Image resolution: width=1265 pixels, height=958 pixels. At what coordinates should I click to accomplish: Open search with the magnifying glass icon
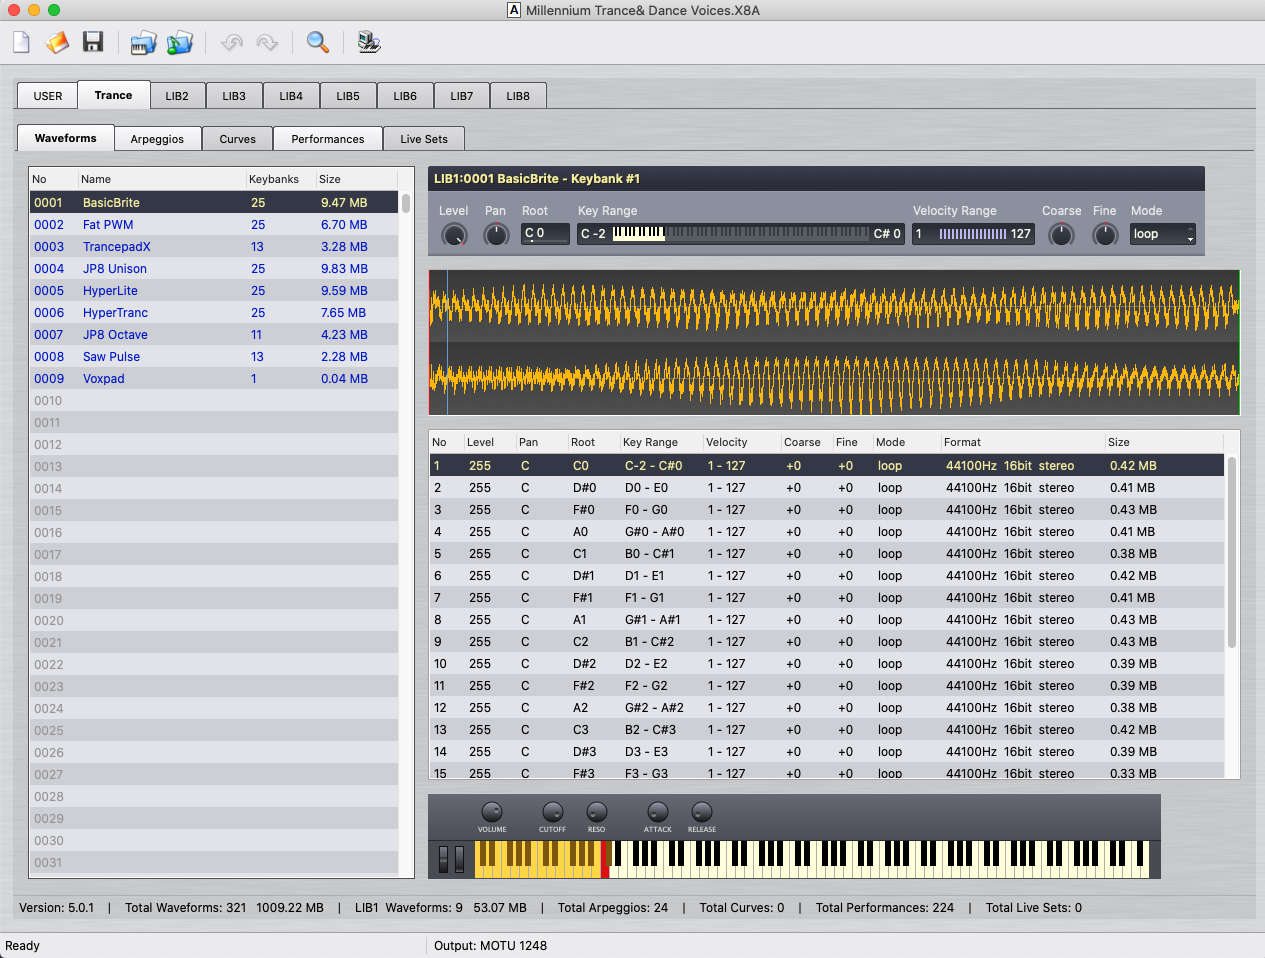pyautogui.click(x=317, y=42)
